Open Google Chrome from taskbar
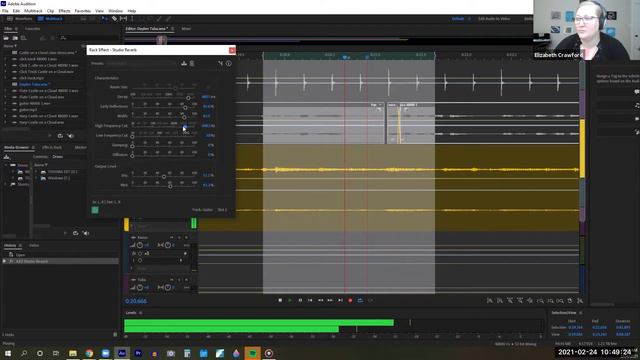 [x=89, y=353]
